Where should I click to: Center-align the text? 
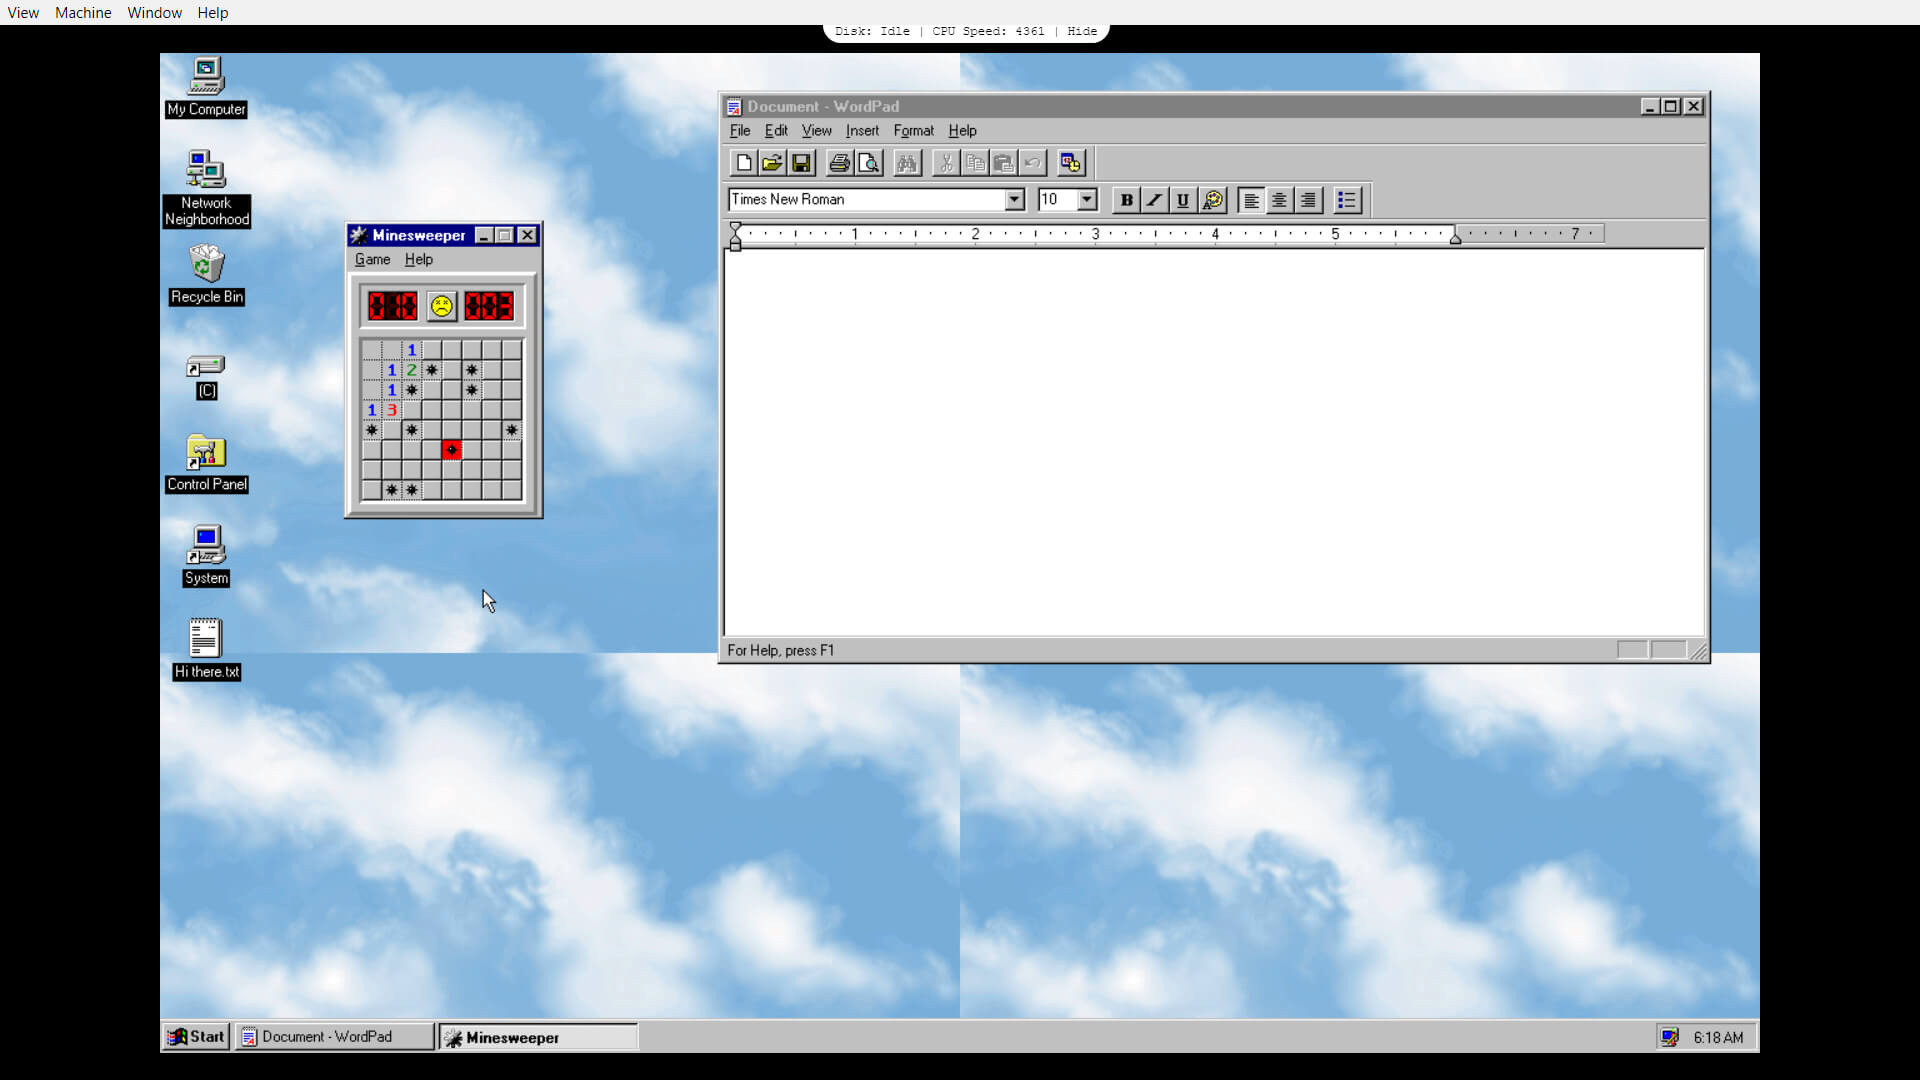pos(1279,200)
